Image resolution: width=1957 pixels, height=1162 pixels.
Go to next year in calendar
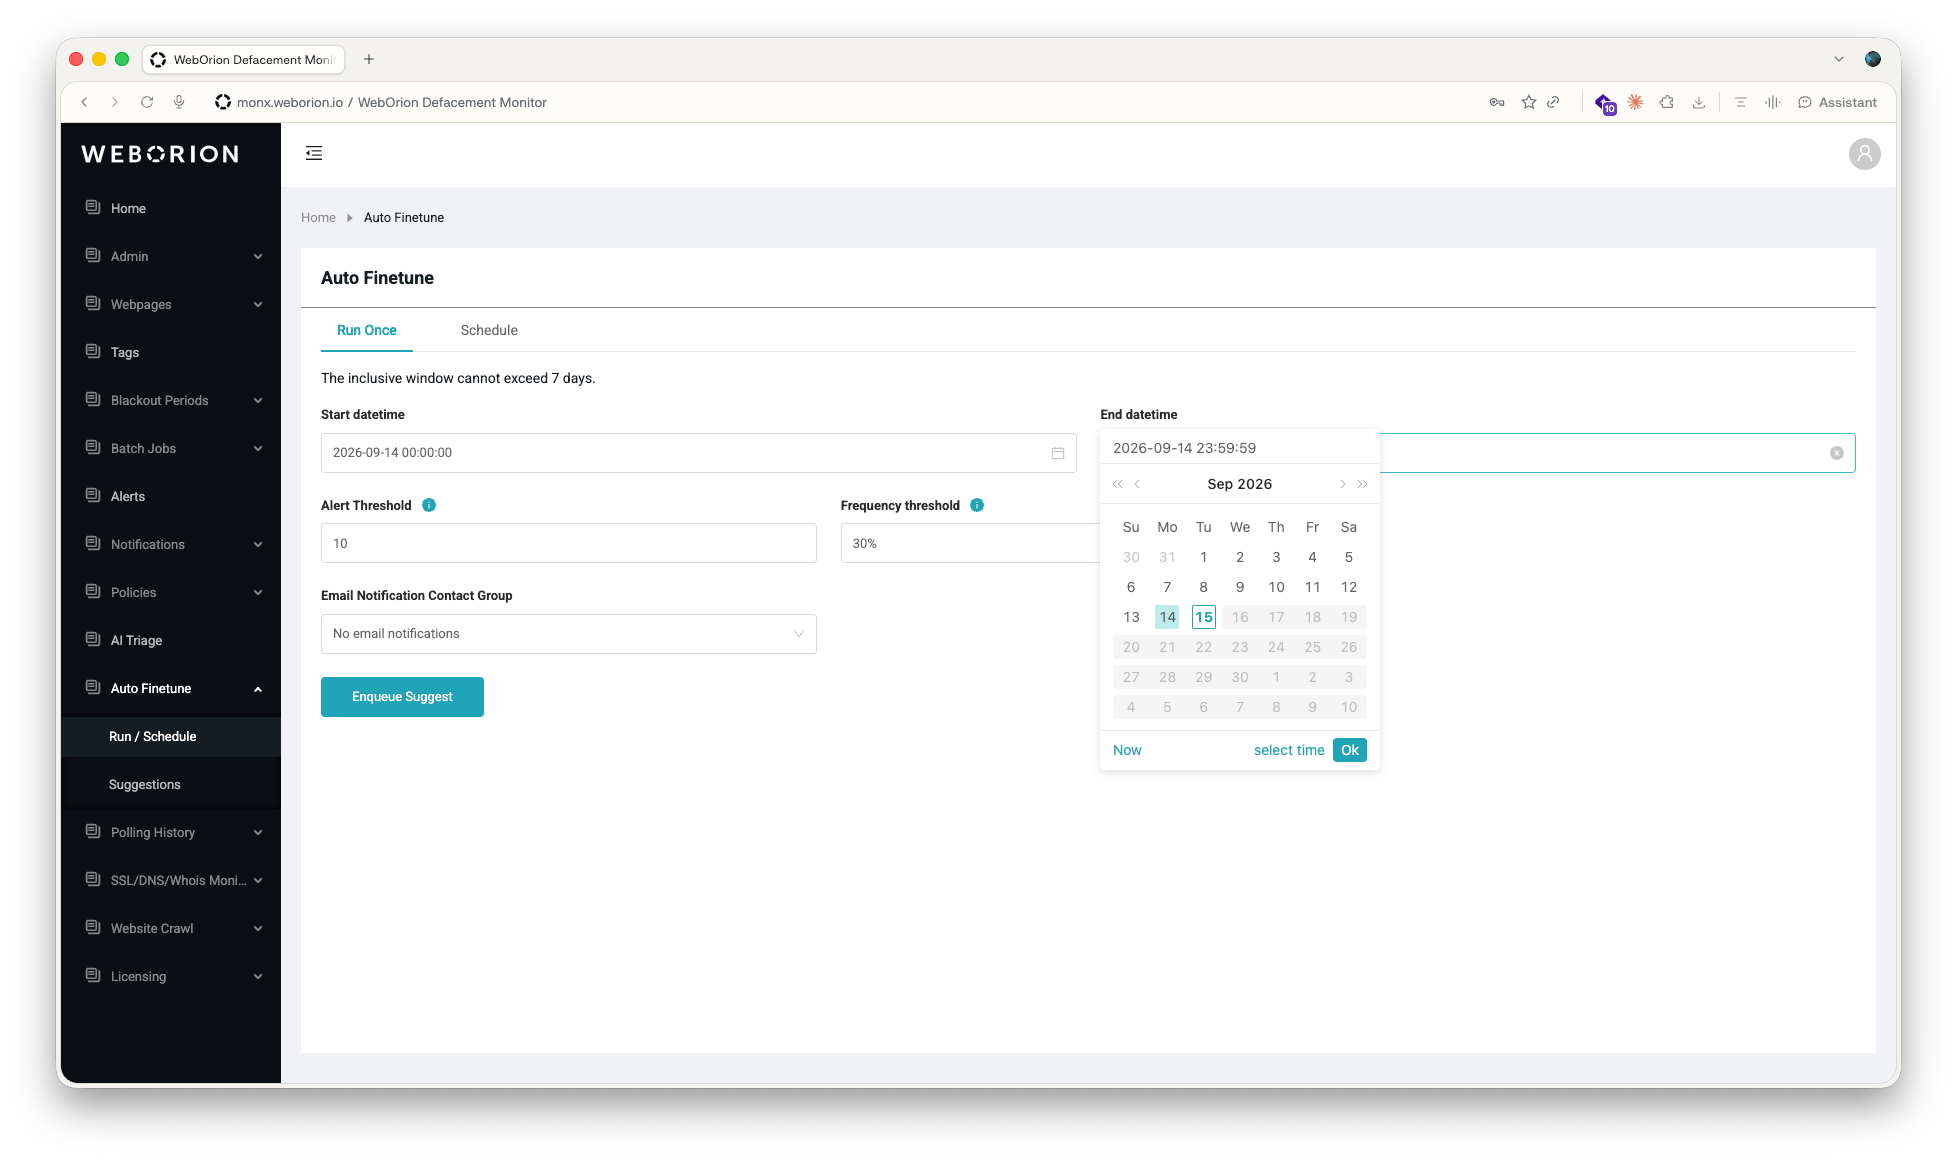(x=1362, y=484)
